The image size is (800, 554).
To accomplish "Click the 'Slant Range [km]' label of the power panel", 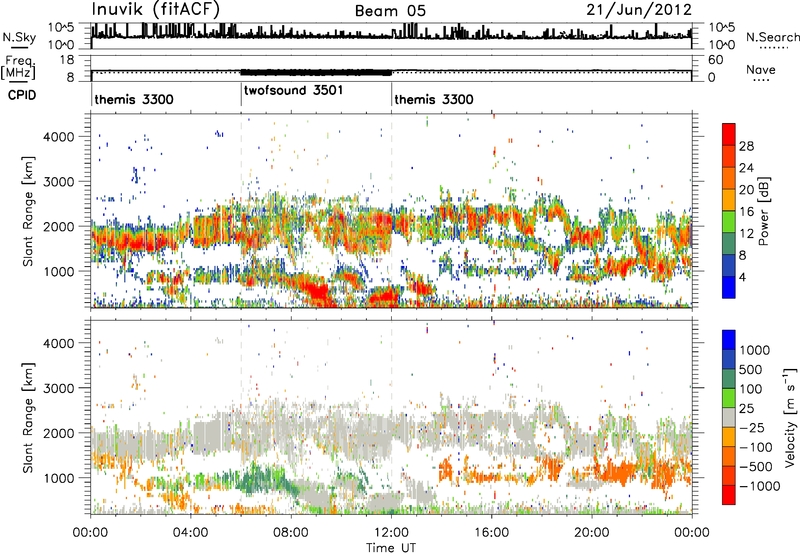I will coord(28,212).
